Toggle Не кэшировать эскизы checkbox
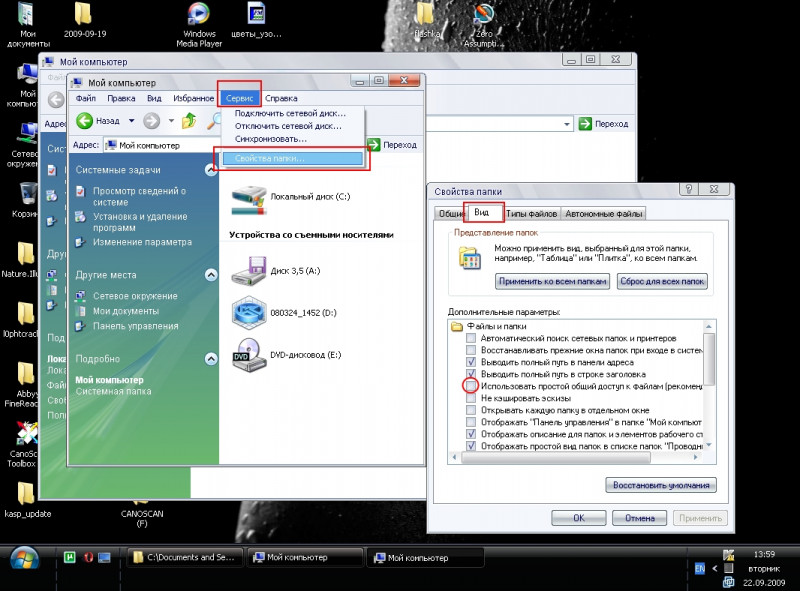Screen dimensions: 800x591 click(471, 398)
